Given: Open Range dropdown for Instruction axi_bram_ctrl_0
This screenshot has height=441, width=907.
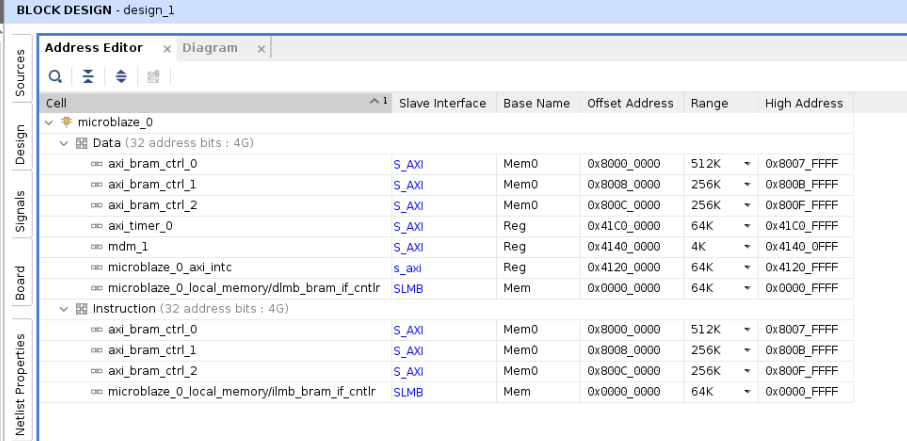Looking at the screenshot, I should (x=747, y=330).
